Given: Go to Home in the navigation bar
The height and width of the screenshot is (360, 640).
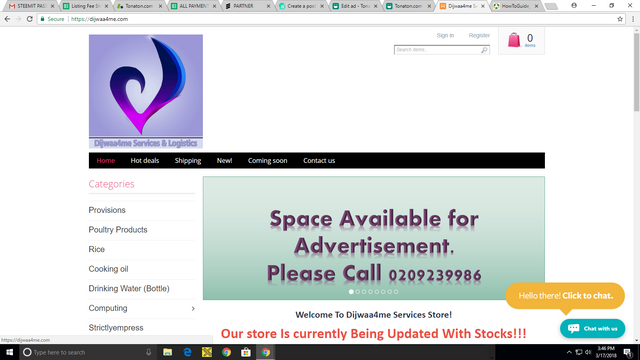Looking at the screenshot, I should click(x=106, y=160).
